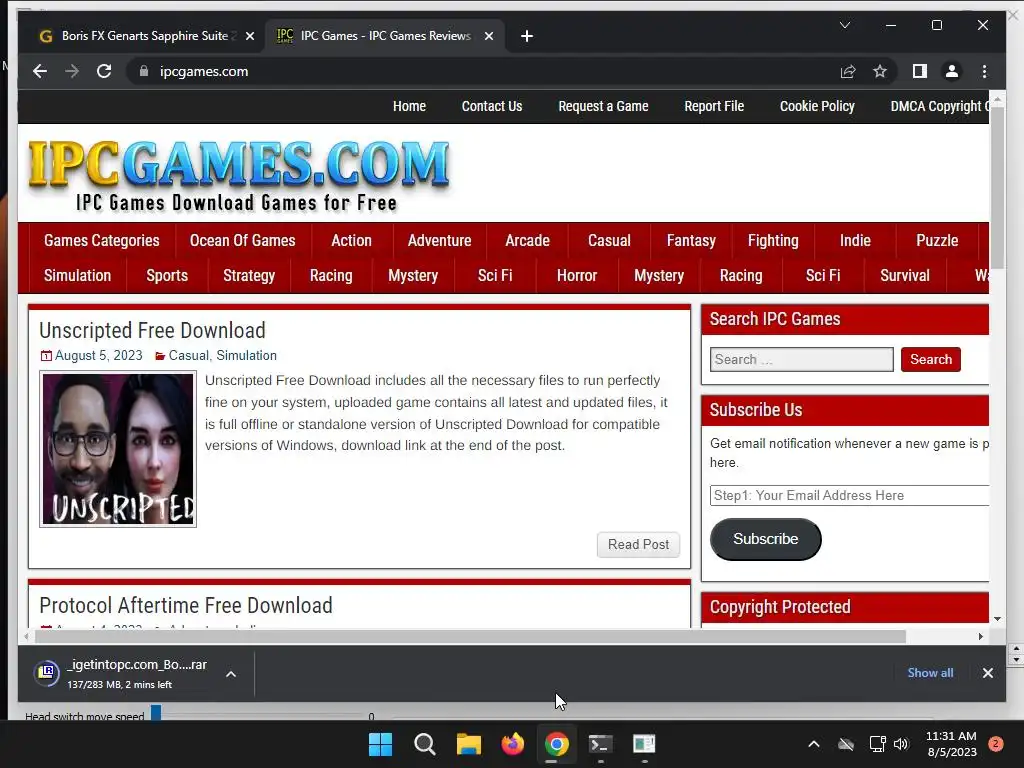Image resolution: width=1024 pixels, height=768 pixels.
Task: Open Report File page
Action: tap(714, 106)
